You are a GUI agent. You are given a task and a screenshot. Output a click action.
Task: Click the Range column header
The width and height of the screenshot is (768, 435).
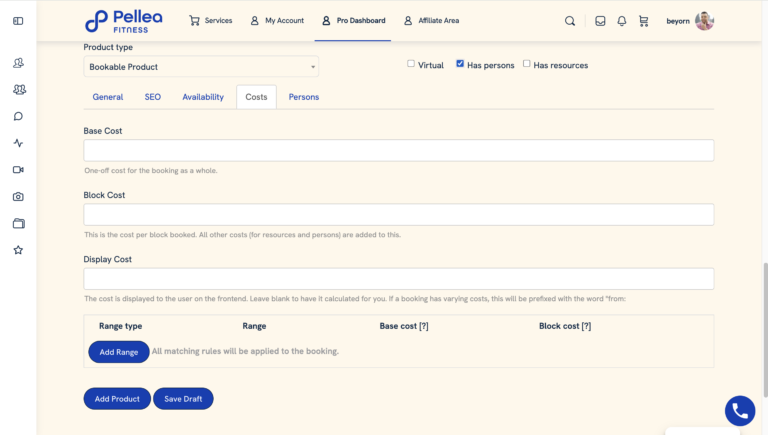pyautogui.click(x=254, y=326)
